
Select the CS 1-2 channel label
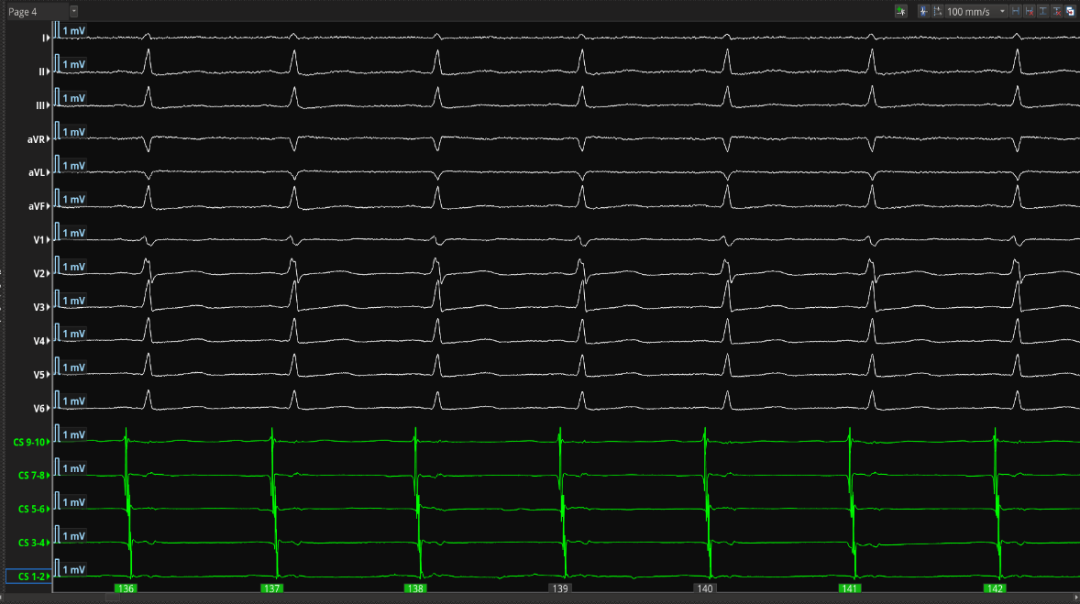pos(27,577)
